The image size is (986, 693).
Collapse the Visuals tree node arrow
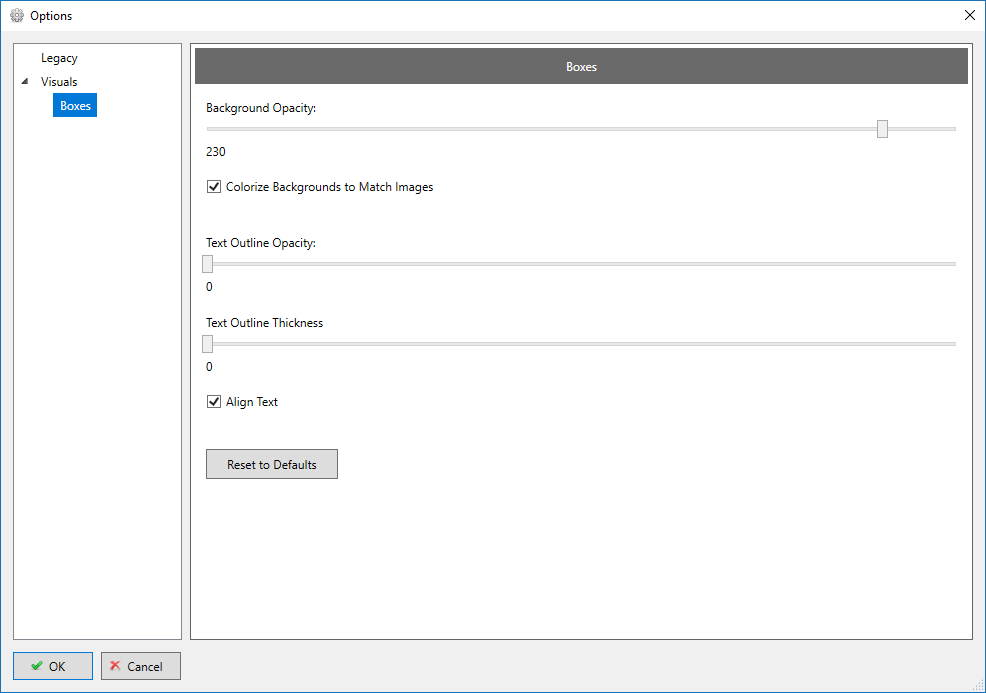25,82
